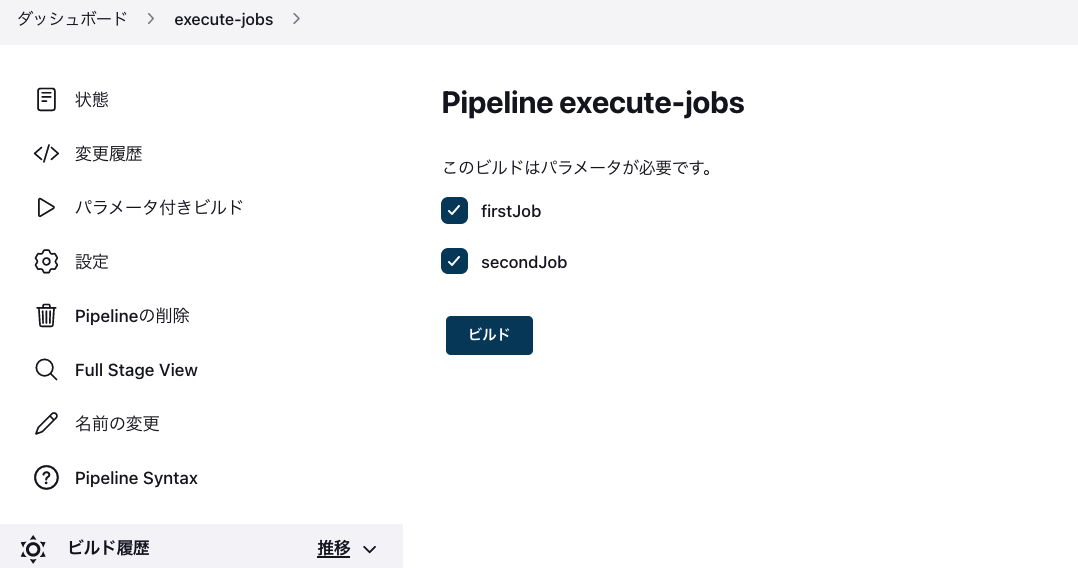Click the play icon for パラメータ付きビルド
1078x568 pixels.
point(46,208)
